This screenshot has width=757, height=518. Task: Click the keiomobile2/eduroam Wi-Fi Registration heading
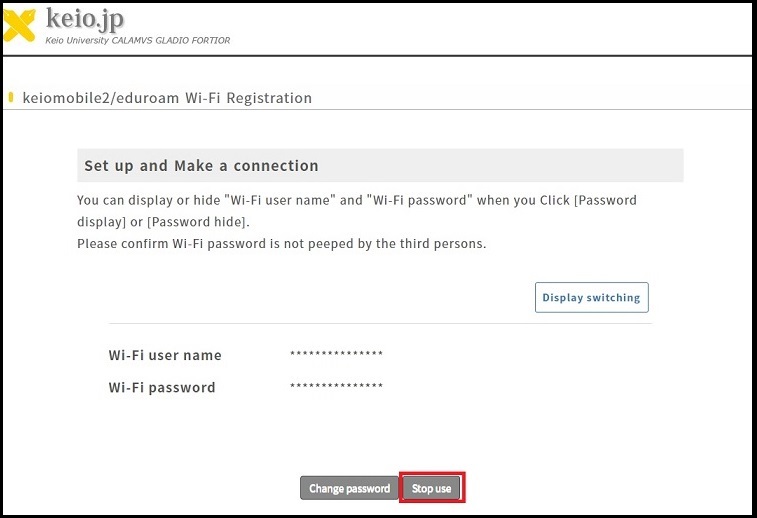click(x=166, y=98)
